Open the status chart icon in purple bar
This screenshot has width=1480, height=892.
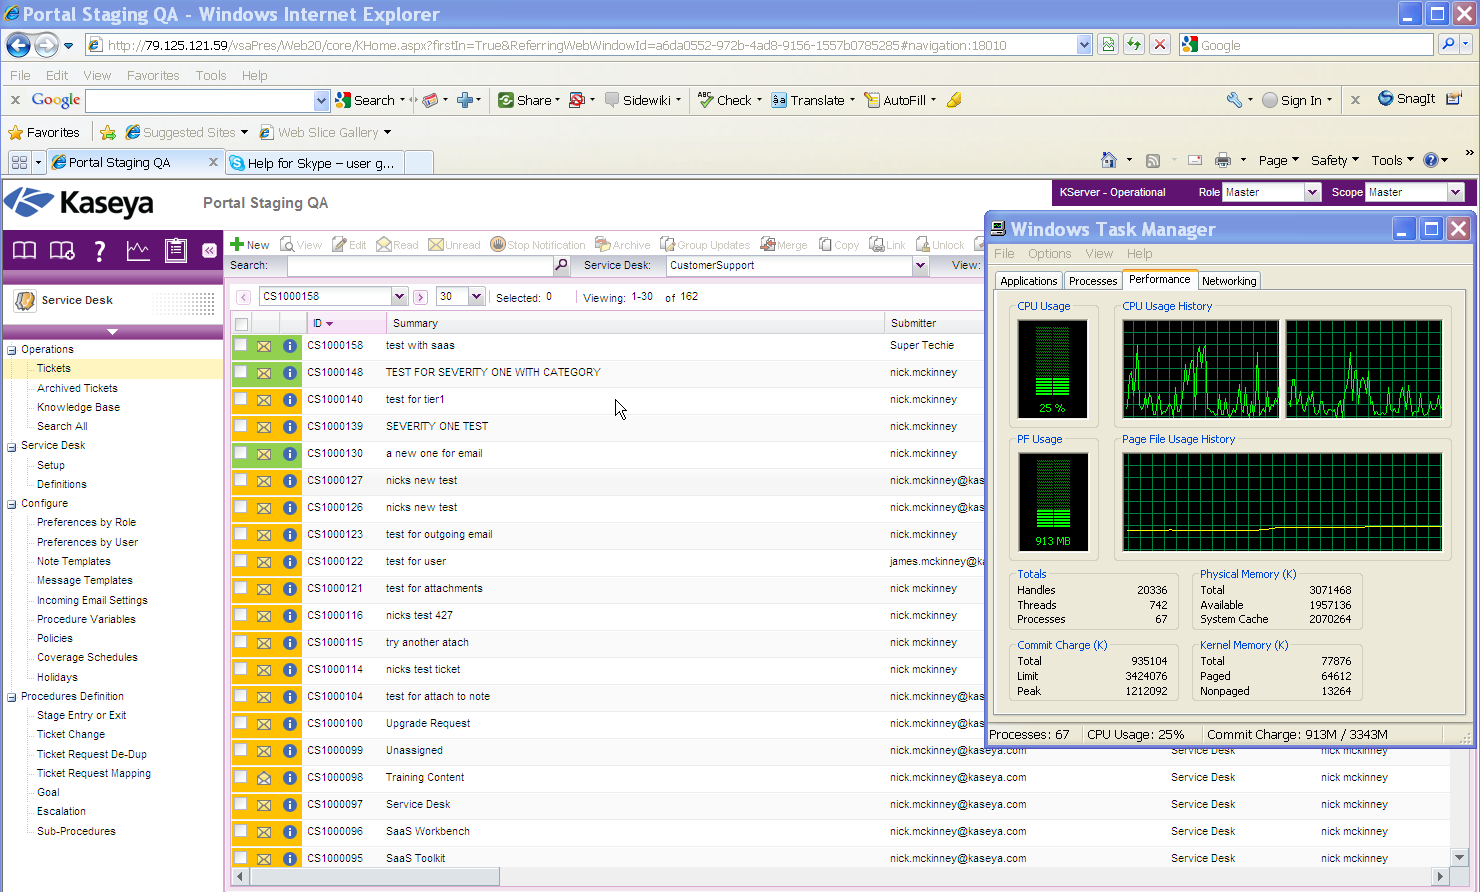[138, 250]
